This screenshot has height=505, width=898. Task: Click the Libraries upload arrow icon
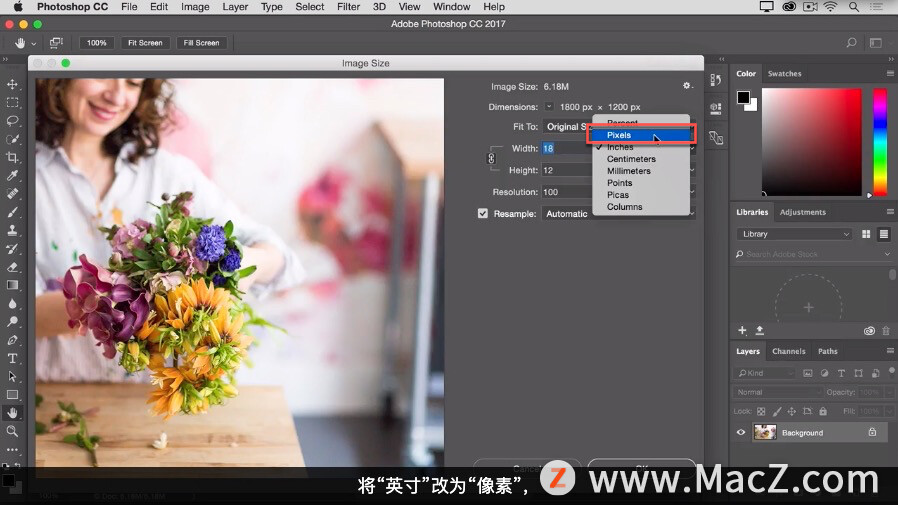[760, 330]
